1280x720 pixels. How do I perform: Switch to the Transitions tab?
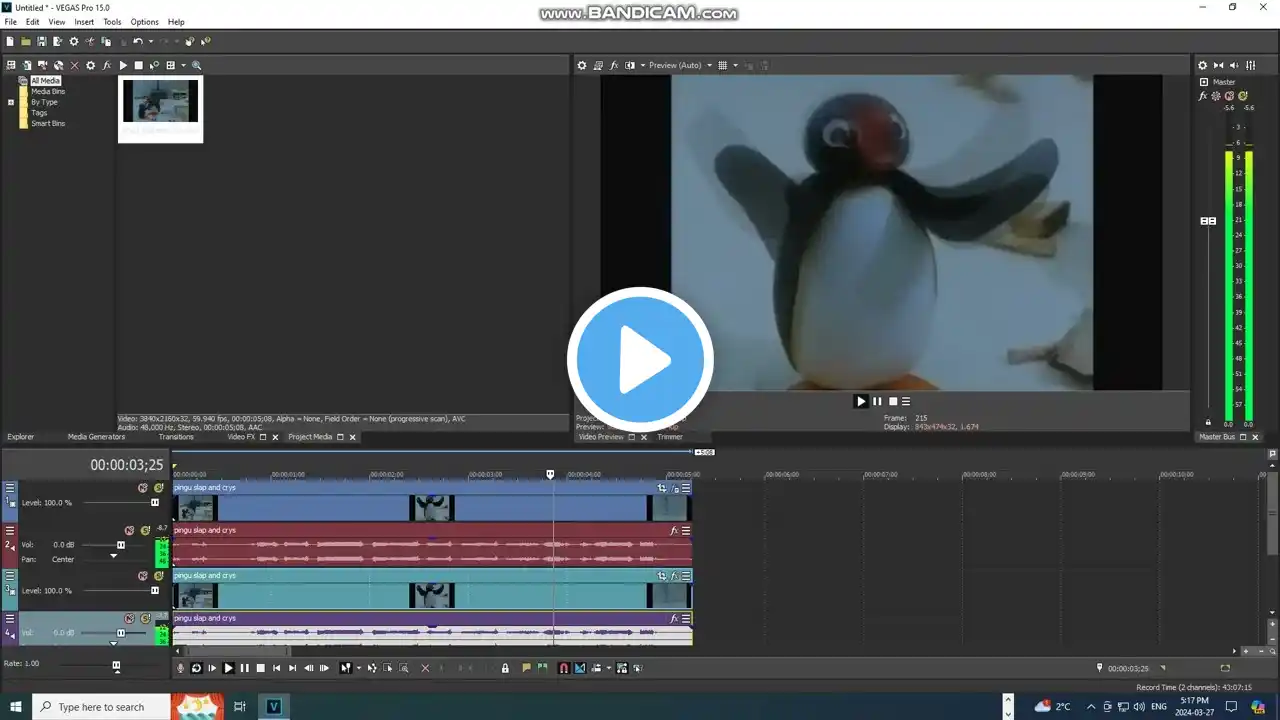tap(176, 437)
